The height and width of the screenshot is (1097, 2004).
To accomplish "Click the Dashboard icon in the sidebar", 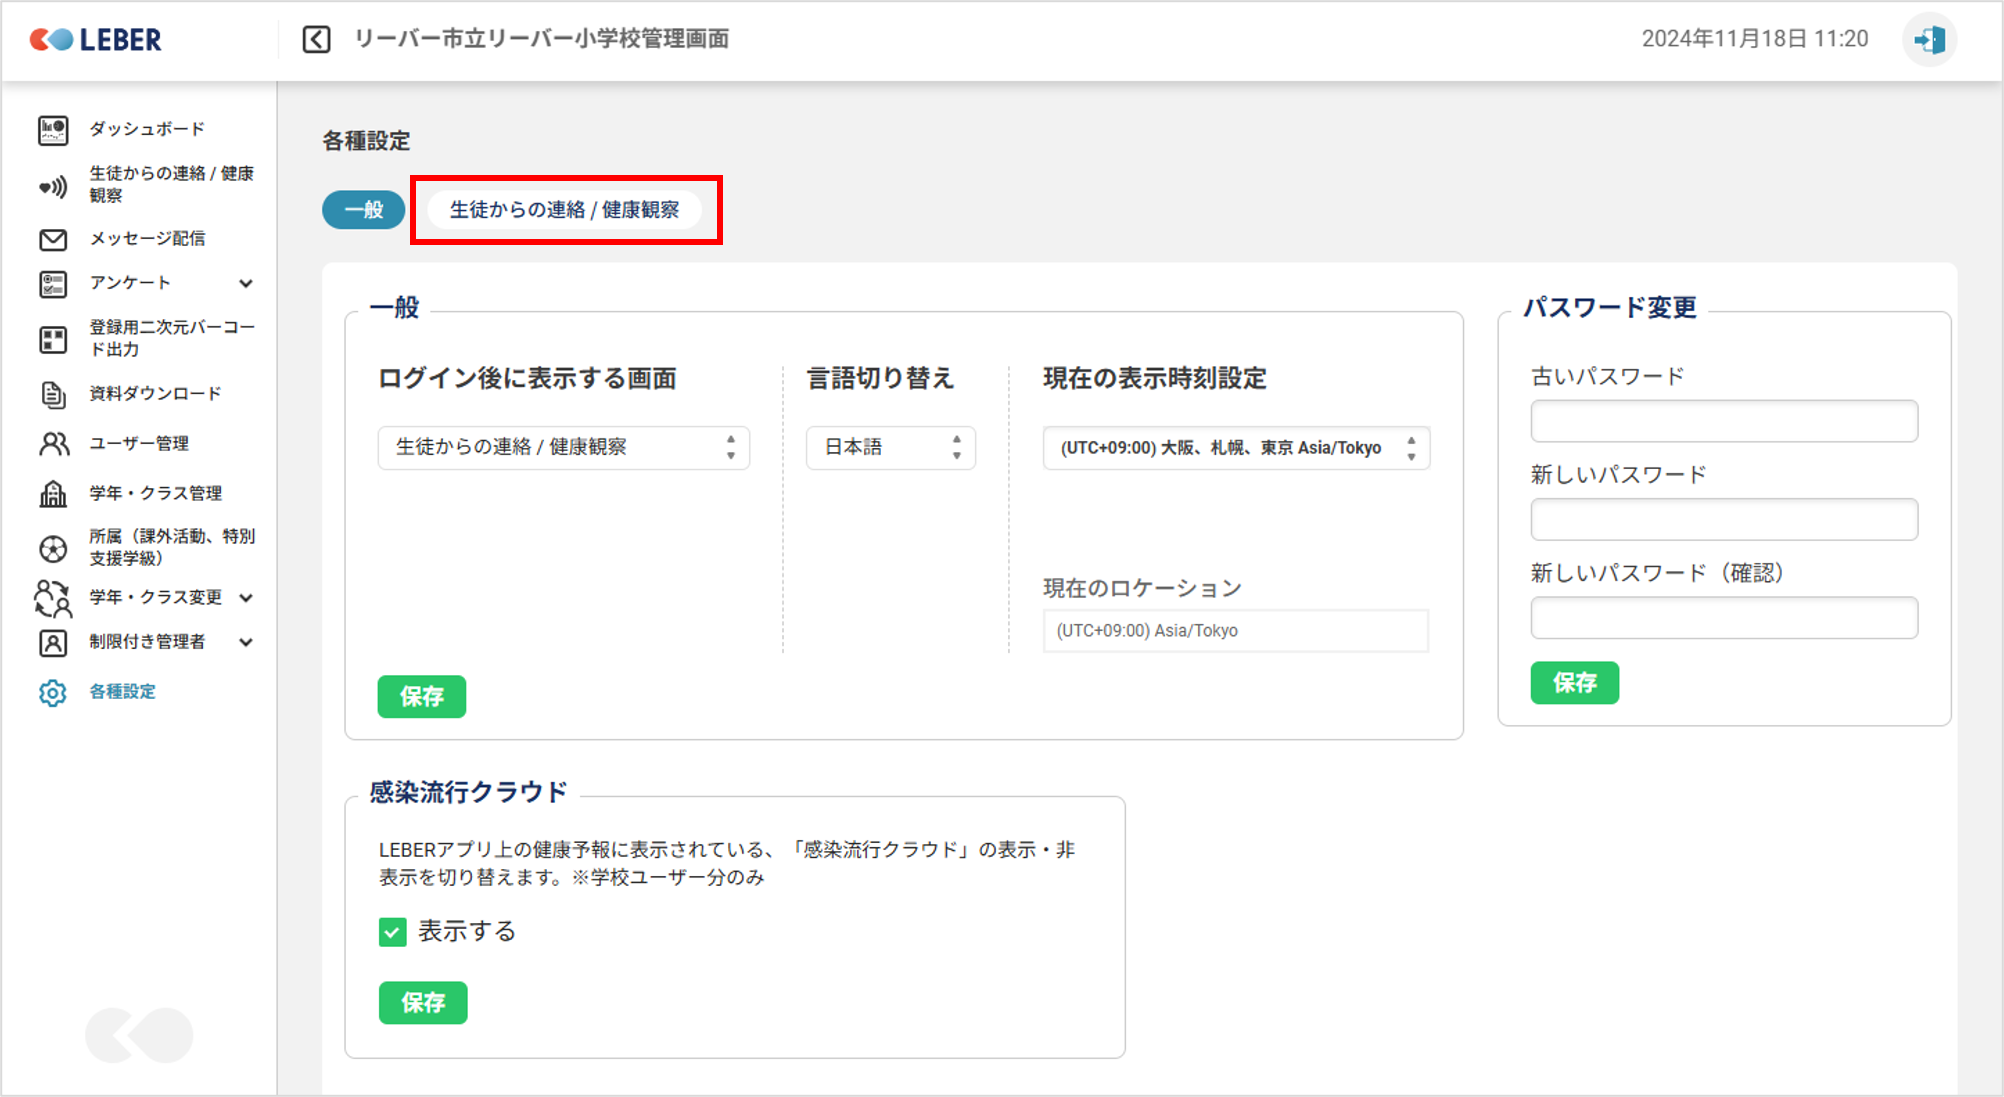I will tap(53, 130).
